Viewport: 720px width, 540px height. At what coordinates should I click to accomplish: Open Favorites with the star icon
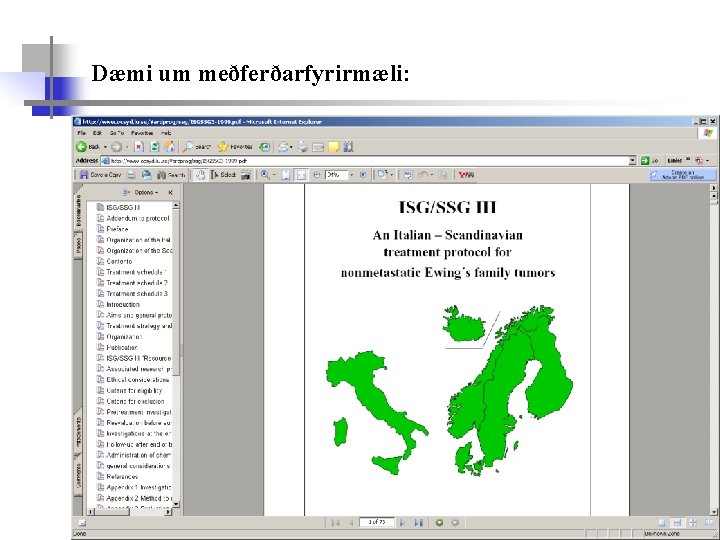click(235, 147)
